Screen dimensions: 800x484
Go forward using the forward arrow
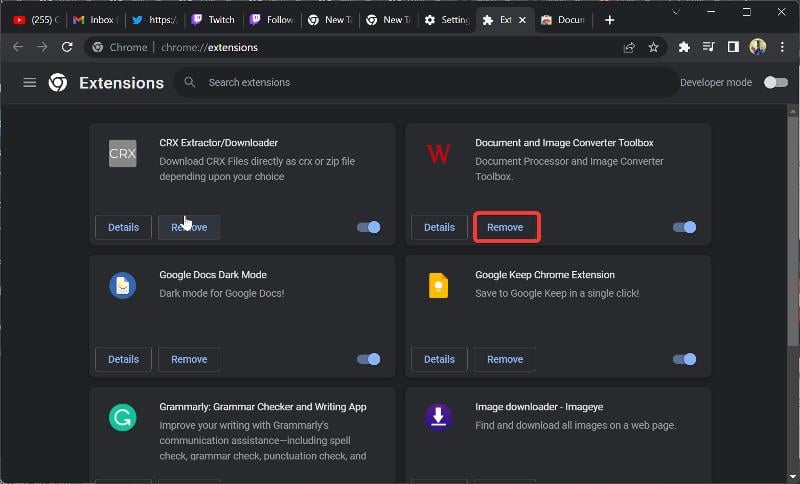[x=42, y=47]
